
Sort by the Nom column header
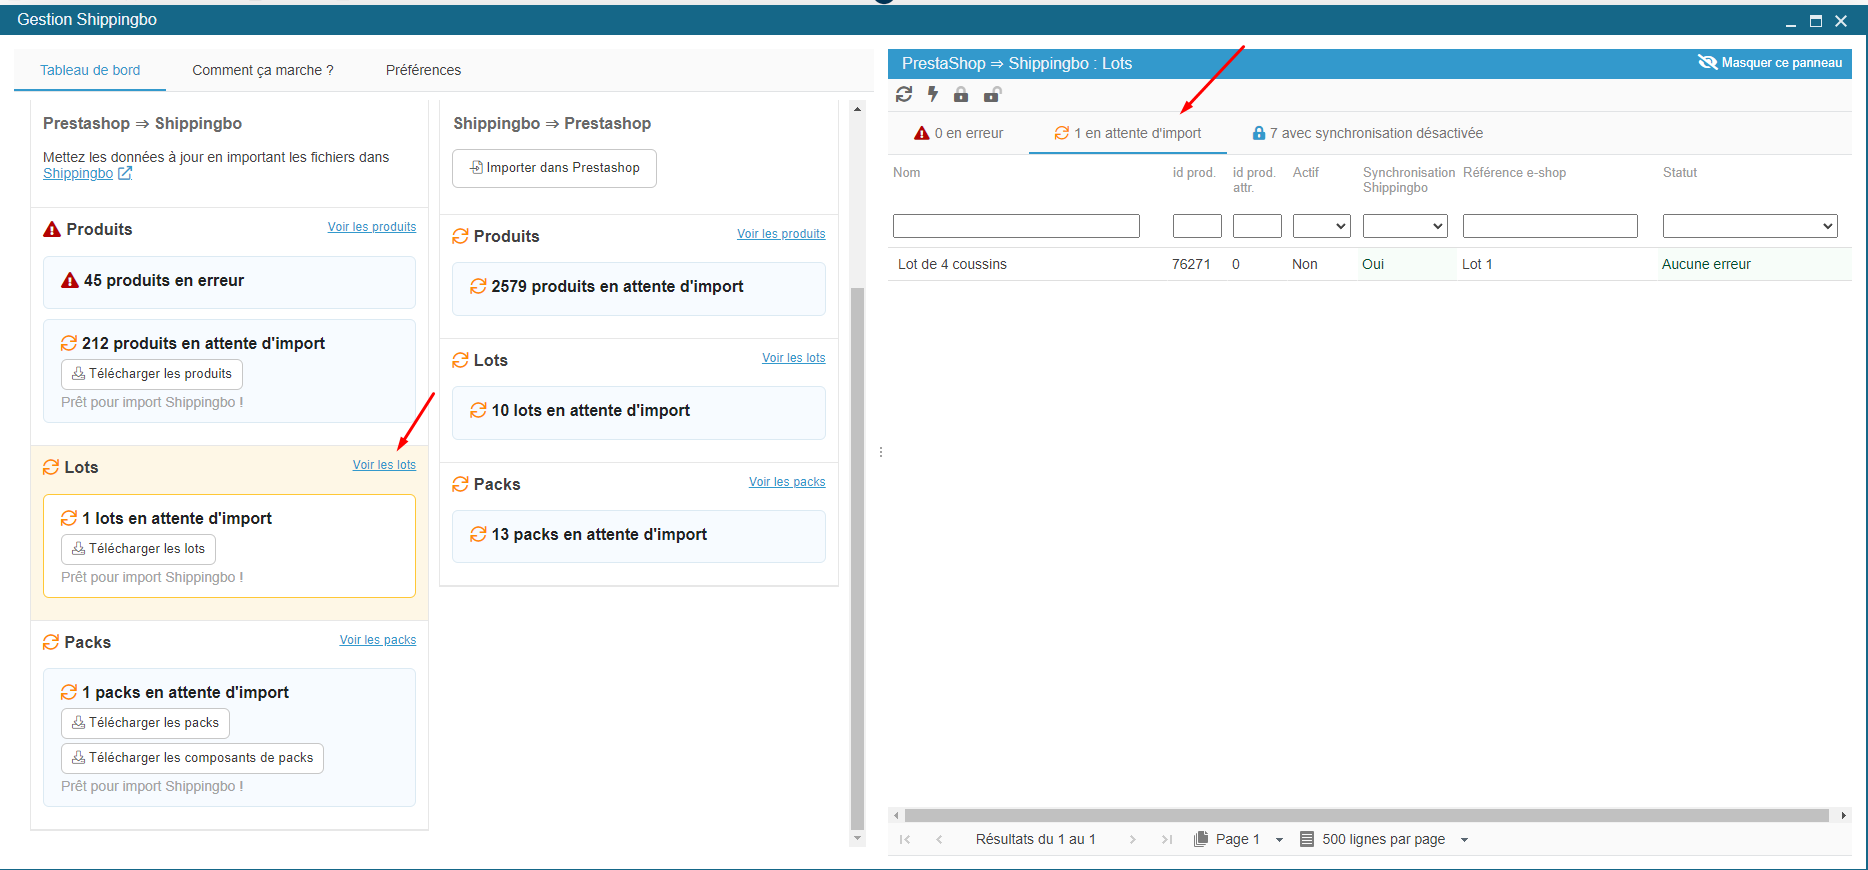907,173
